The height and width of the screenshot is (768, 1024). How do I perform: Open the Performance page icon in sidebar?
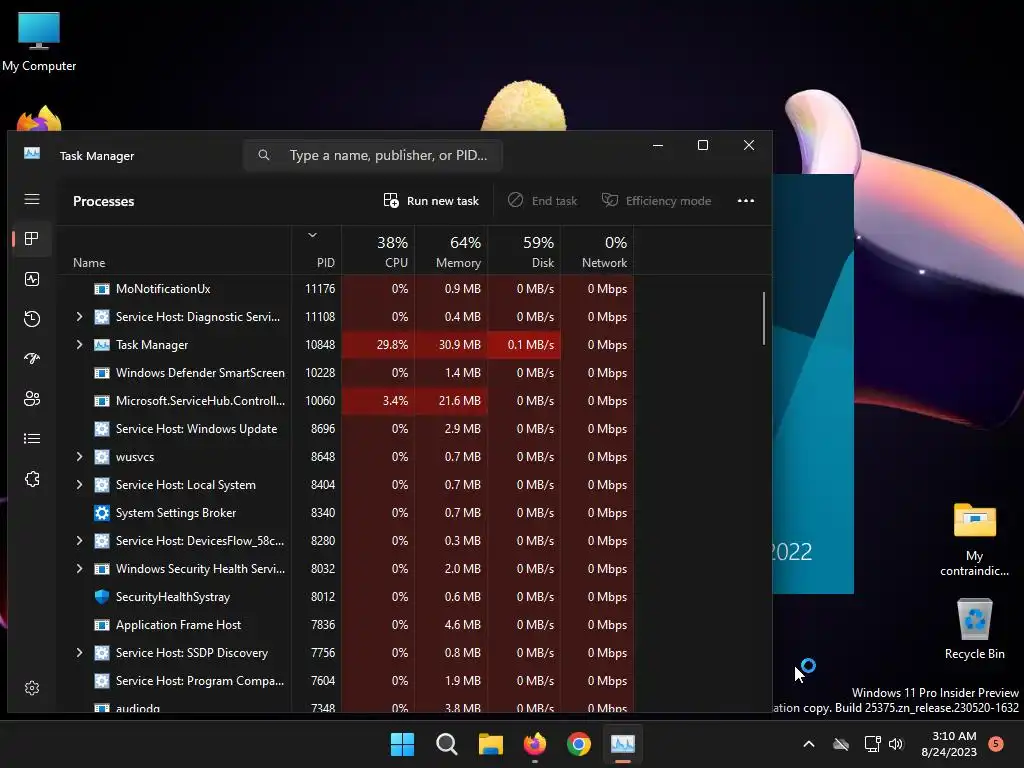click(32, 279)
